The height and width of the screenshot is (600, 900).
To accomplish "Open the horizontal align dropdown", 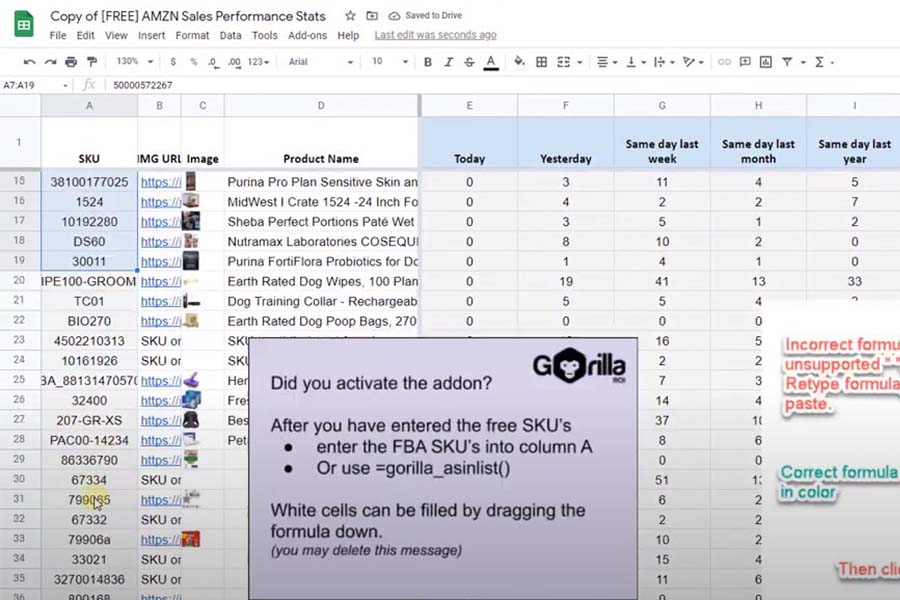I will coord(606,62).
